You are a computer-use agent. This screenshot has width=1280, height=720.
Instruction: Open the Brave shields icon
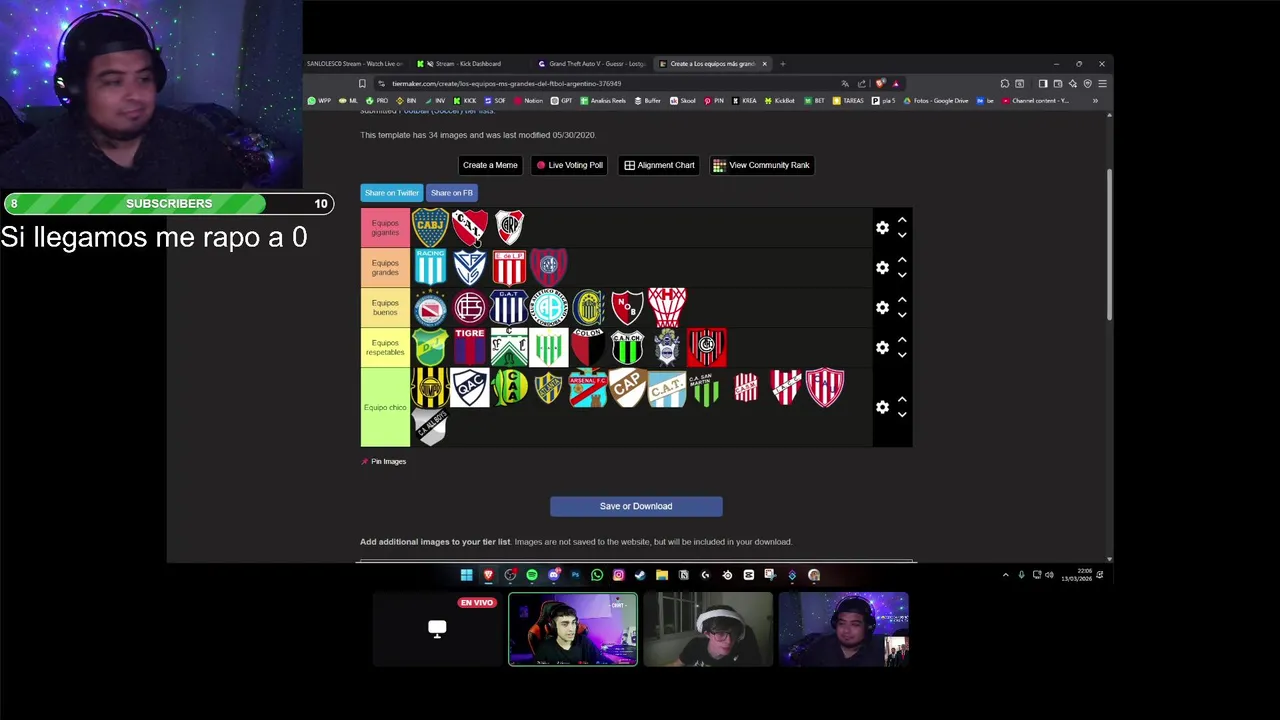pyautogui.click(x=880, y=84)
